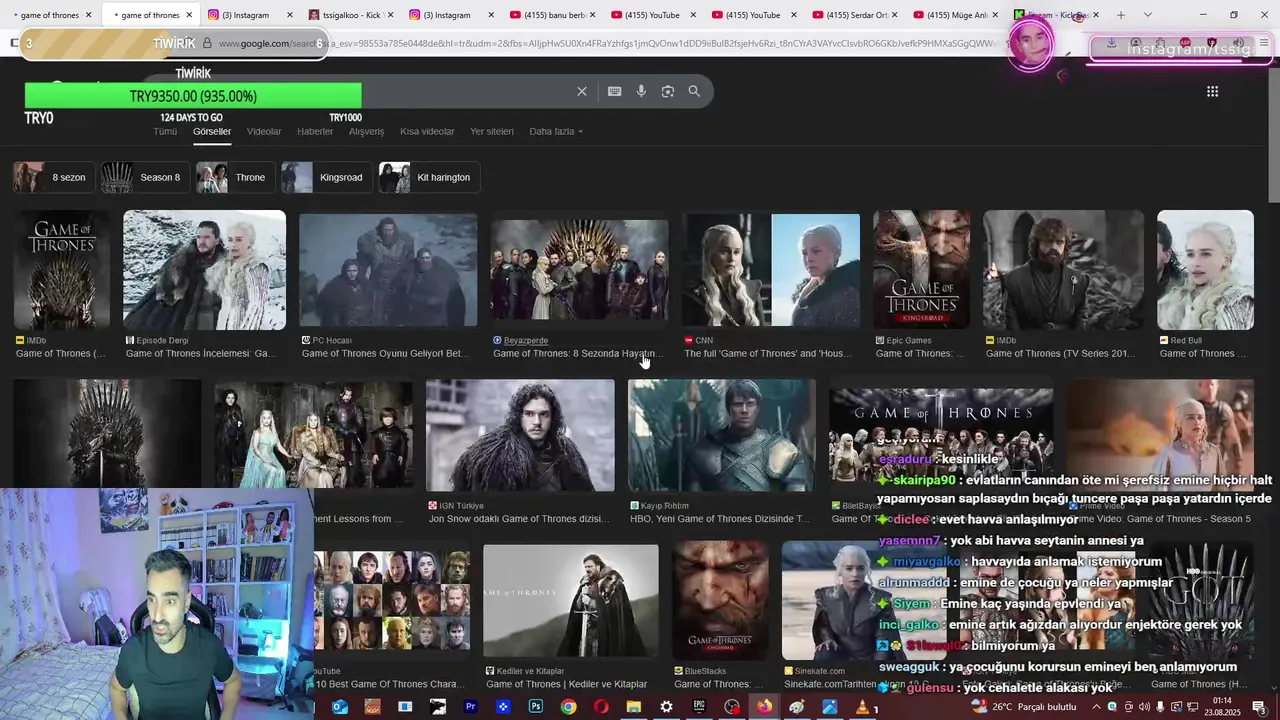Open File Explorer folder icon
1280x720 pixels.
pyautogui.click(x=633, y=707)
